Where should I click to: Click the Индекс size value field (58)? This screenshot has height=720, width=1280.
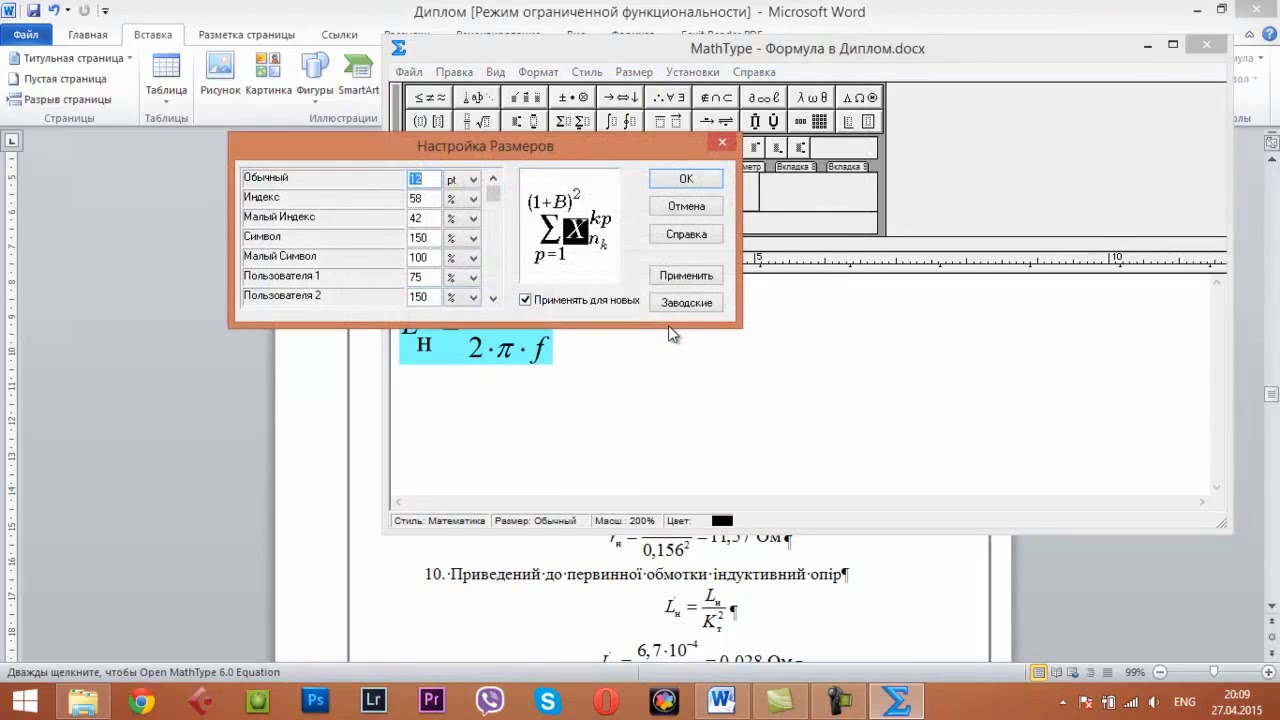424,199
